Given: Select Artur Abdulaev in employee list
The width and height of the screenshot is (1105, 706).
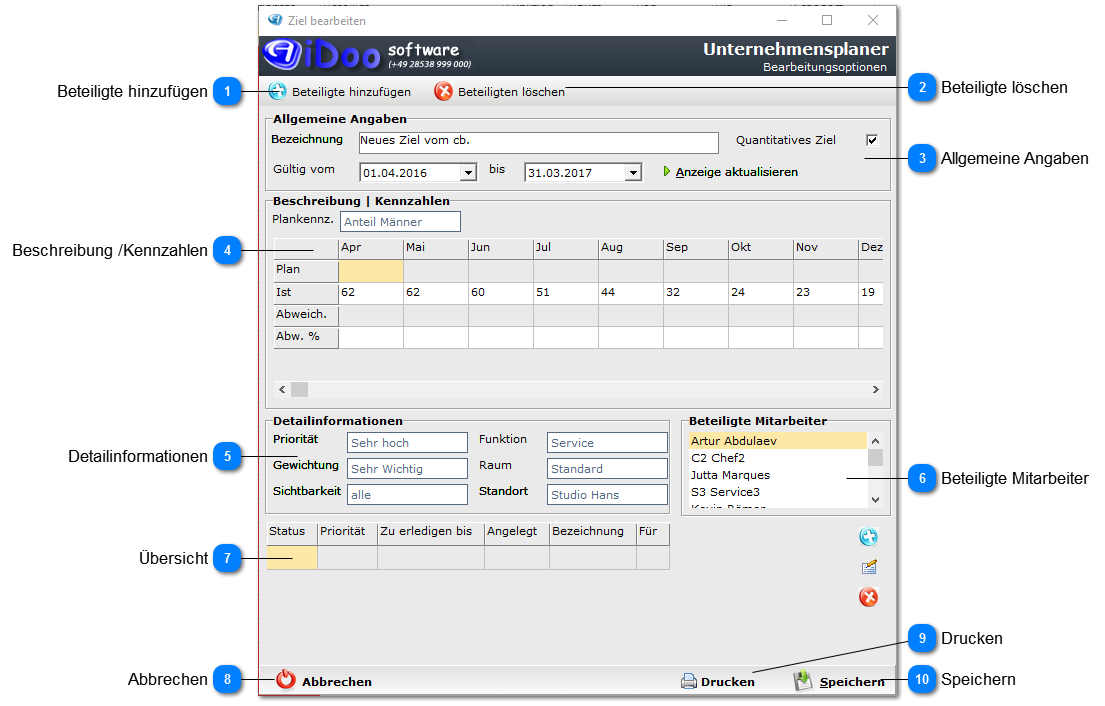Looking at the screenshot, I should coord(777,441).
